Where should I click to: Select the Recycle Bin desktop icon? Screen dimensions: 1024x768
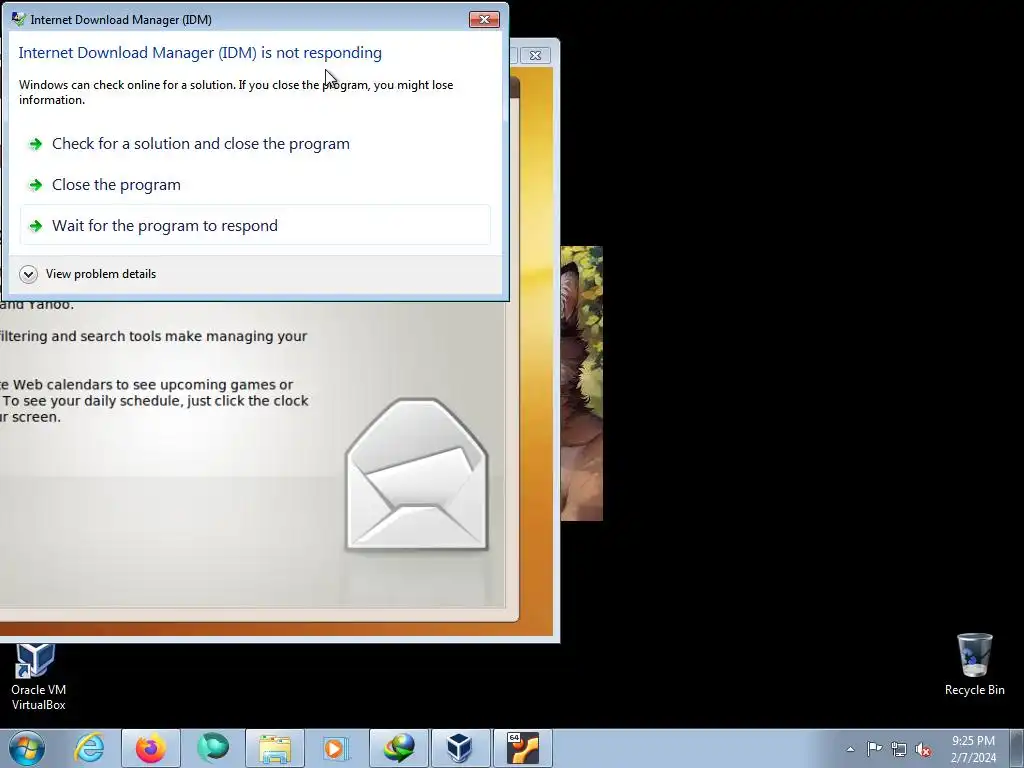pos(974,664)
